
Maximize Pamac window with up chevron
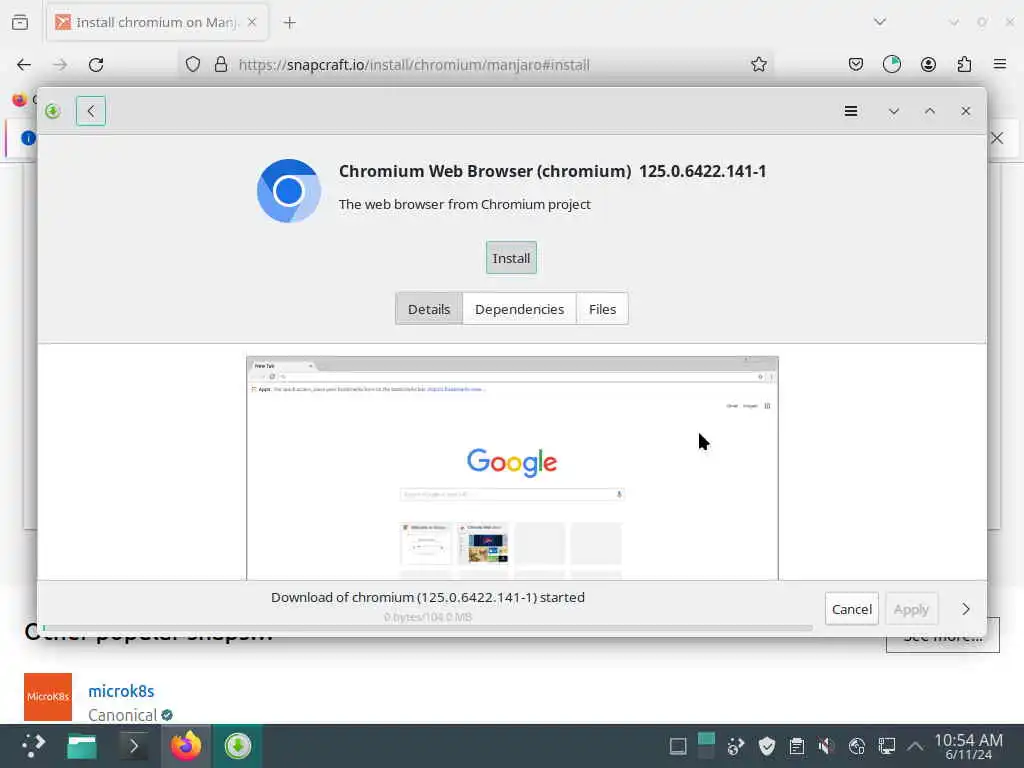click(930, 111)
